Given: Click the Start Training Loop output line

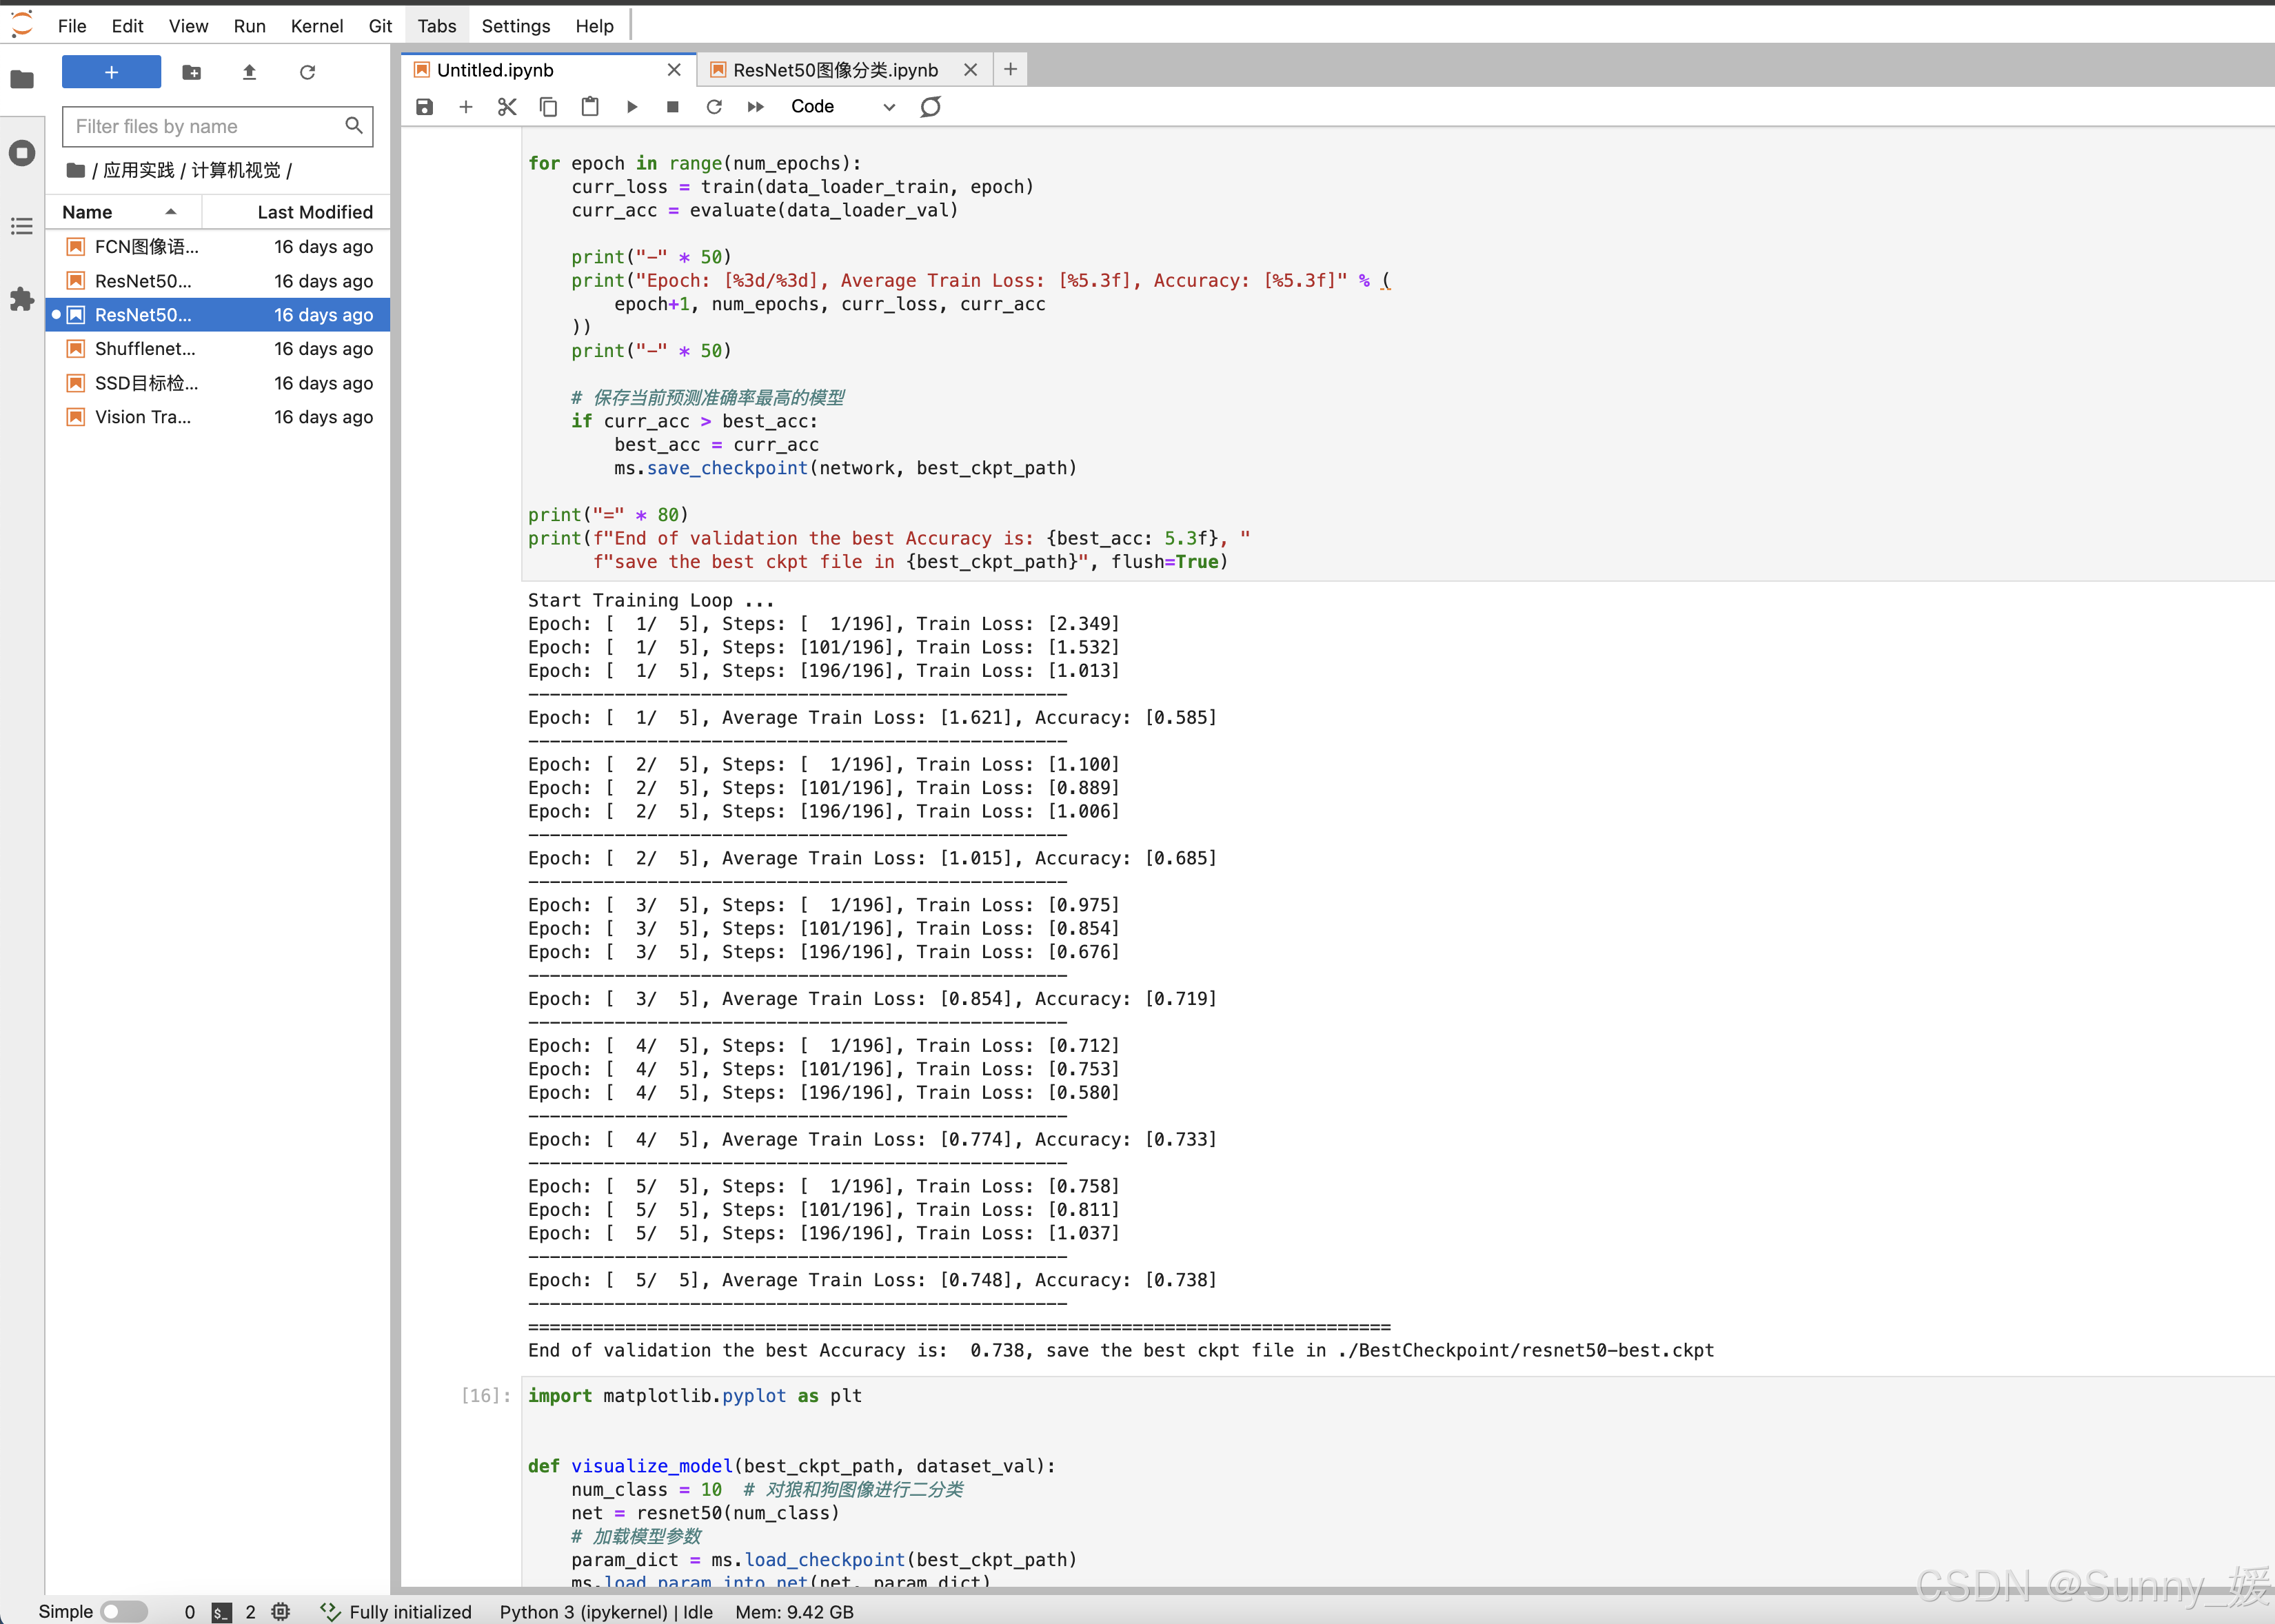Looking at the screenshot, I should pyautogui.click(x=651, y=600).
